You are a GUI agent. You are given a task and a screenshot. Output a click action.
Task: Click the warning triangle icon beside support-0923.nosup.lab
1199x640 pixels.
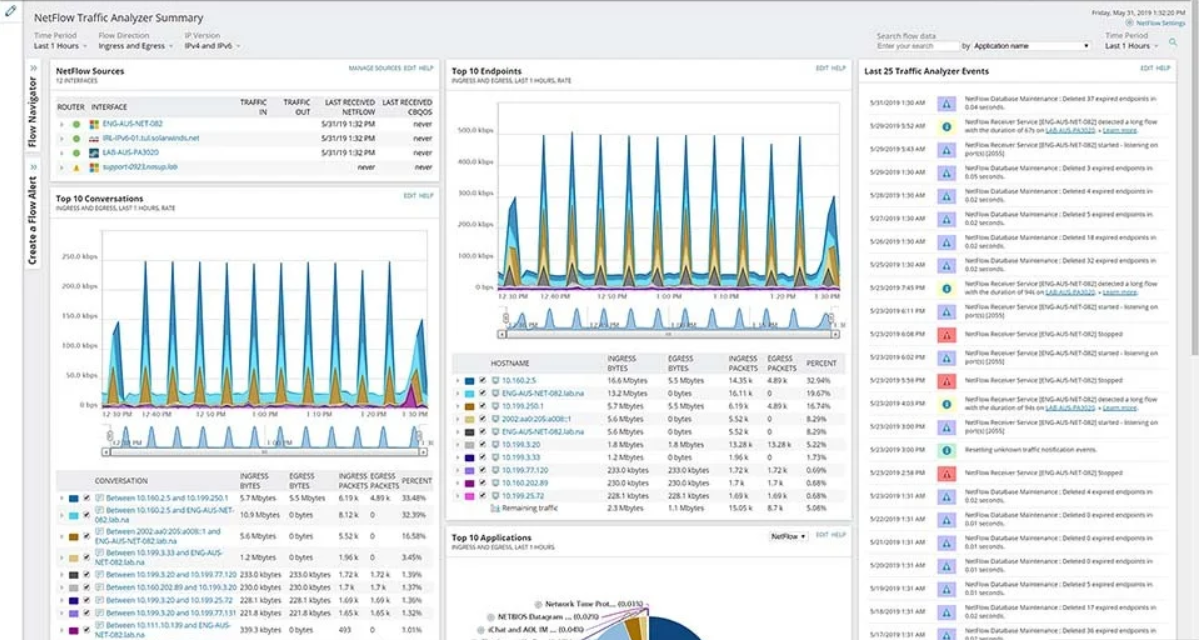pos(76,167)
